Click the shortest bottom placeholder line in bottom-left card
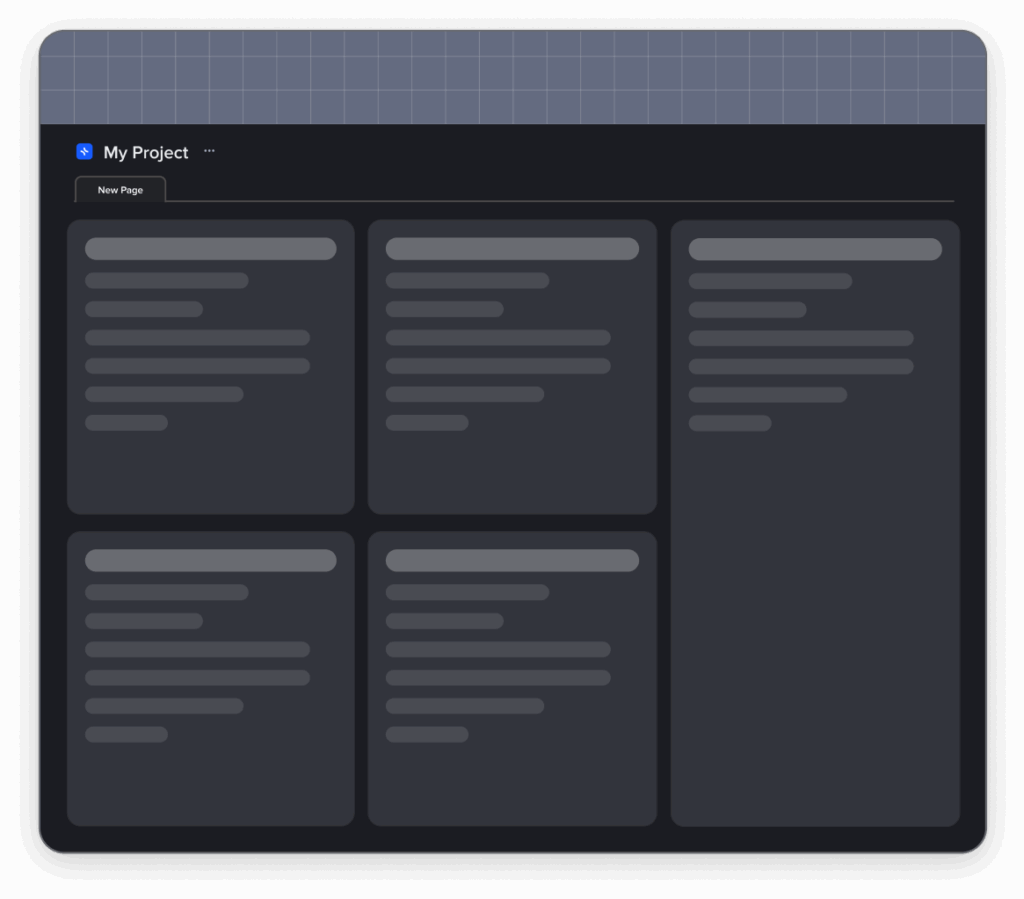Image resolution: width=1024 pixels, height=899 pixels. (126, 735)
